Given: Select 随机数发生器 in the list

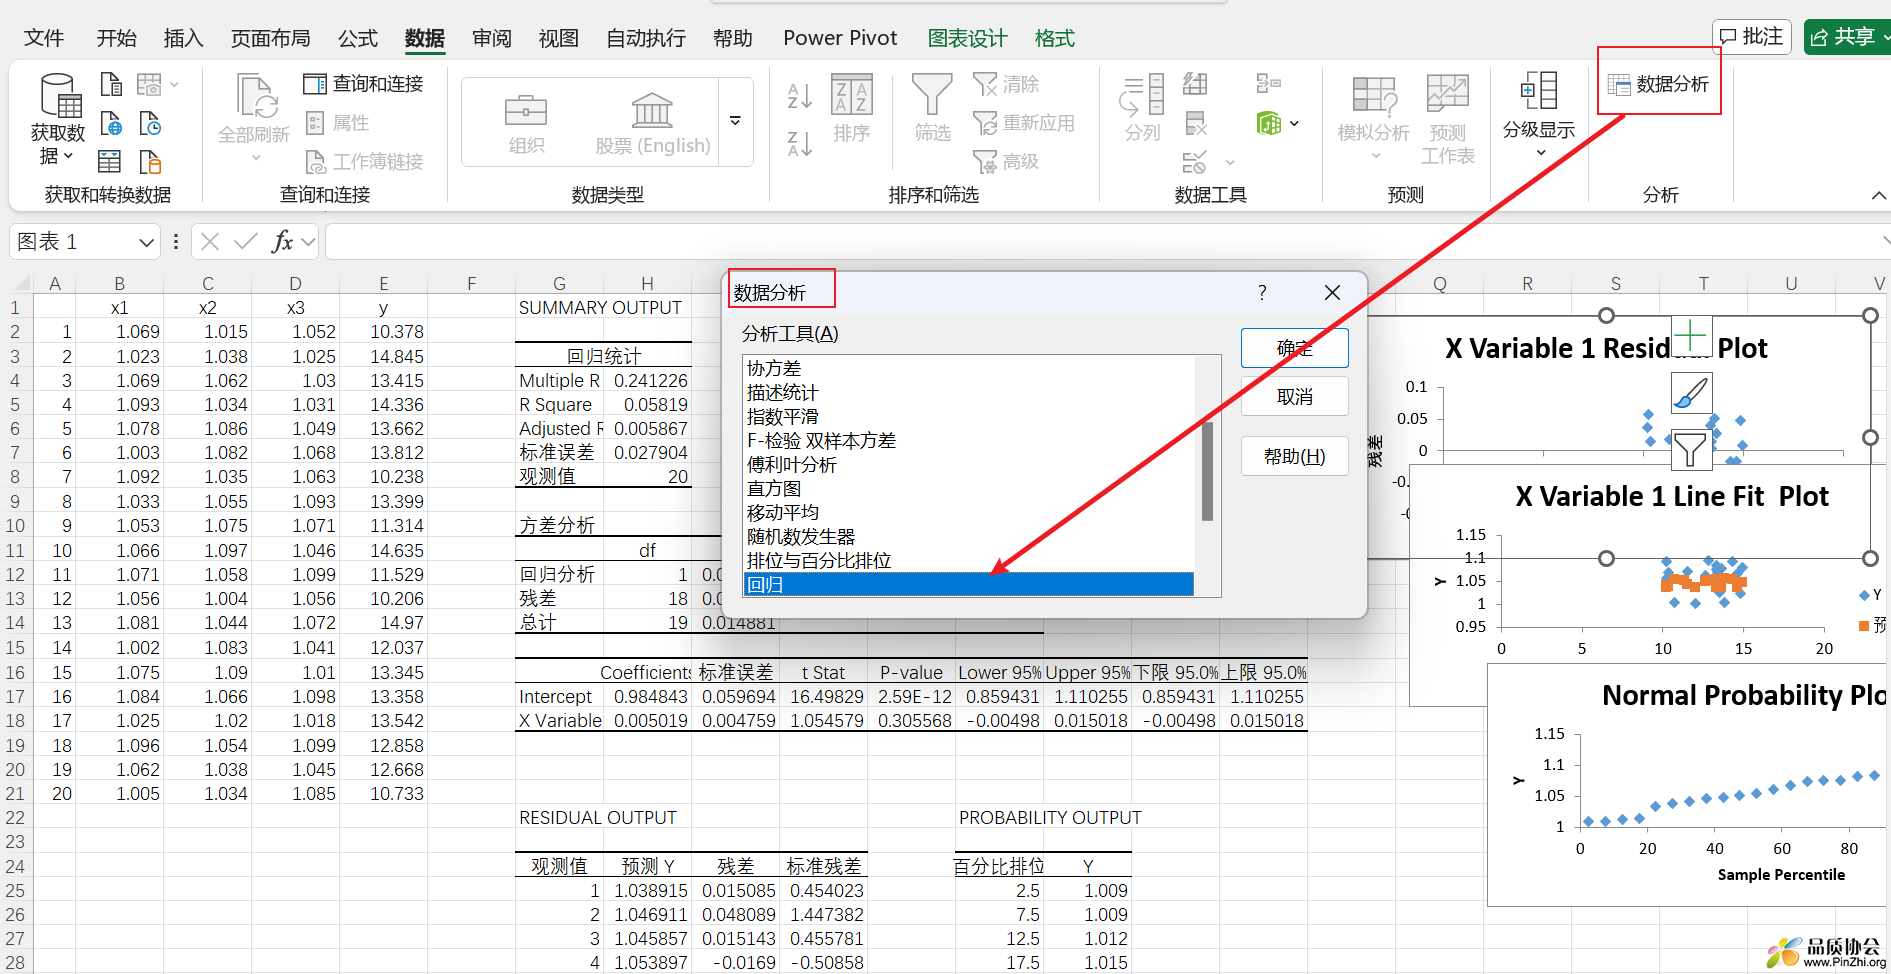Looking at the screenshot, I should [968, 536].
